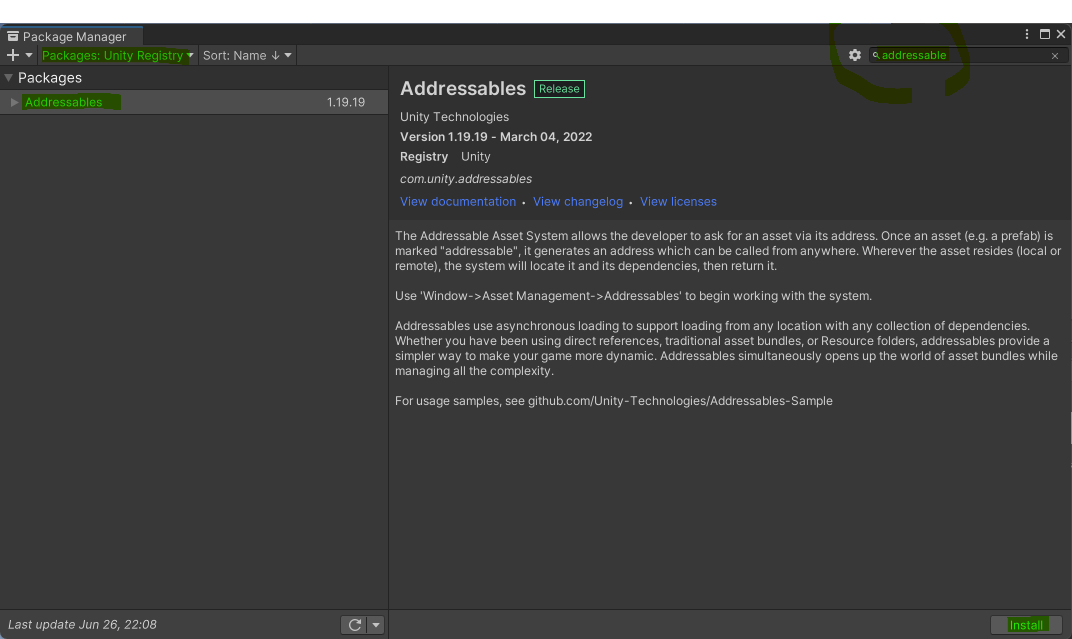Clear the search field with X

(x=1055, y=56)
